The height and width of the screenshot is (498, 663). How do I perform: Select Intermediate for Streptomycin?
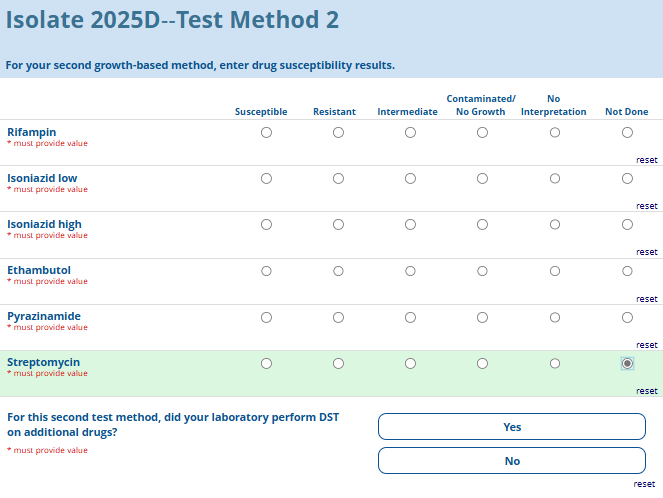[x=410, y=363]
